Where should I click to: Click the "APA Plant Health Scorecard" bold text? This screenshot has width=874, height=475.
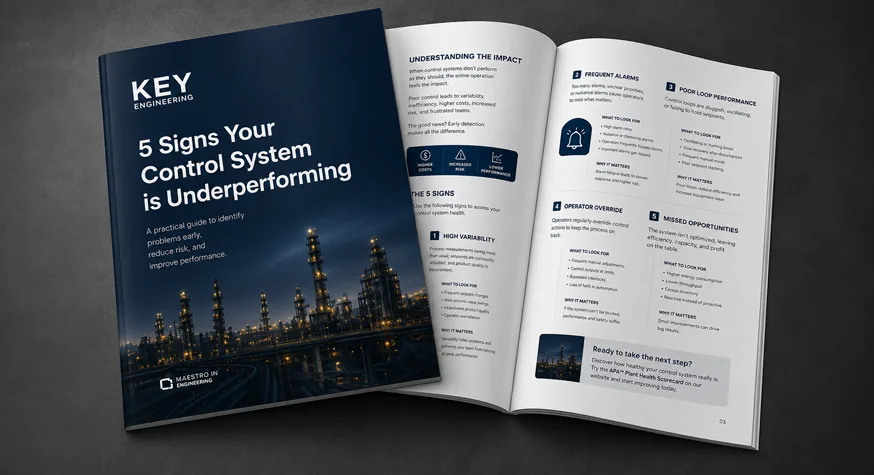pyautogui.click(x=645, y=375)
